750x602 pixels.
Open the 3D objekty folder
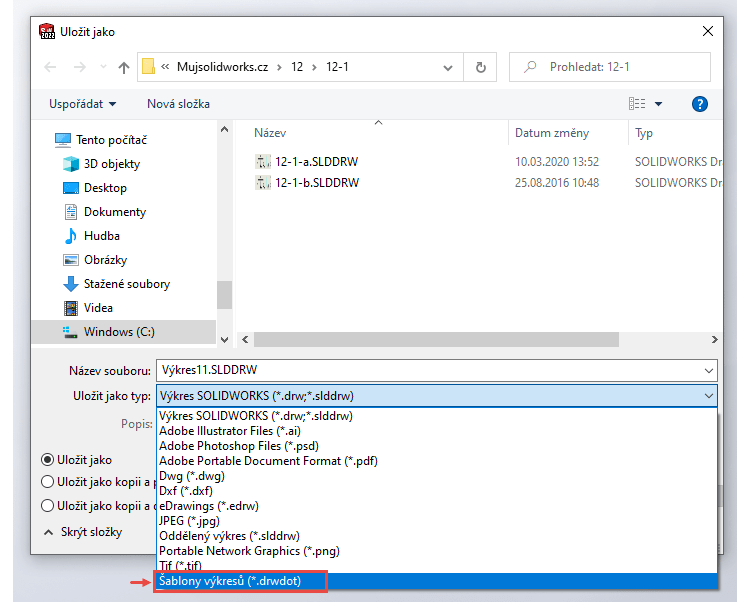(x=112, y=164)
